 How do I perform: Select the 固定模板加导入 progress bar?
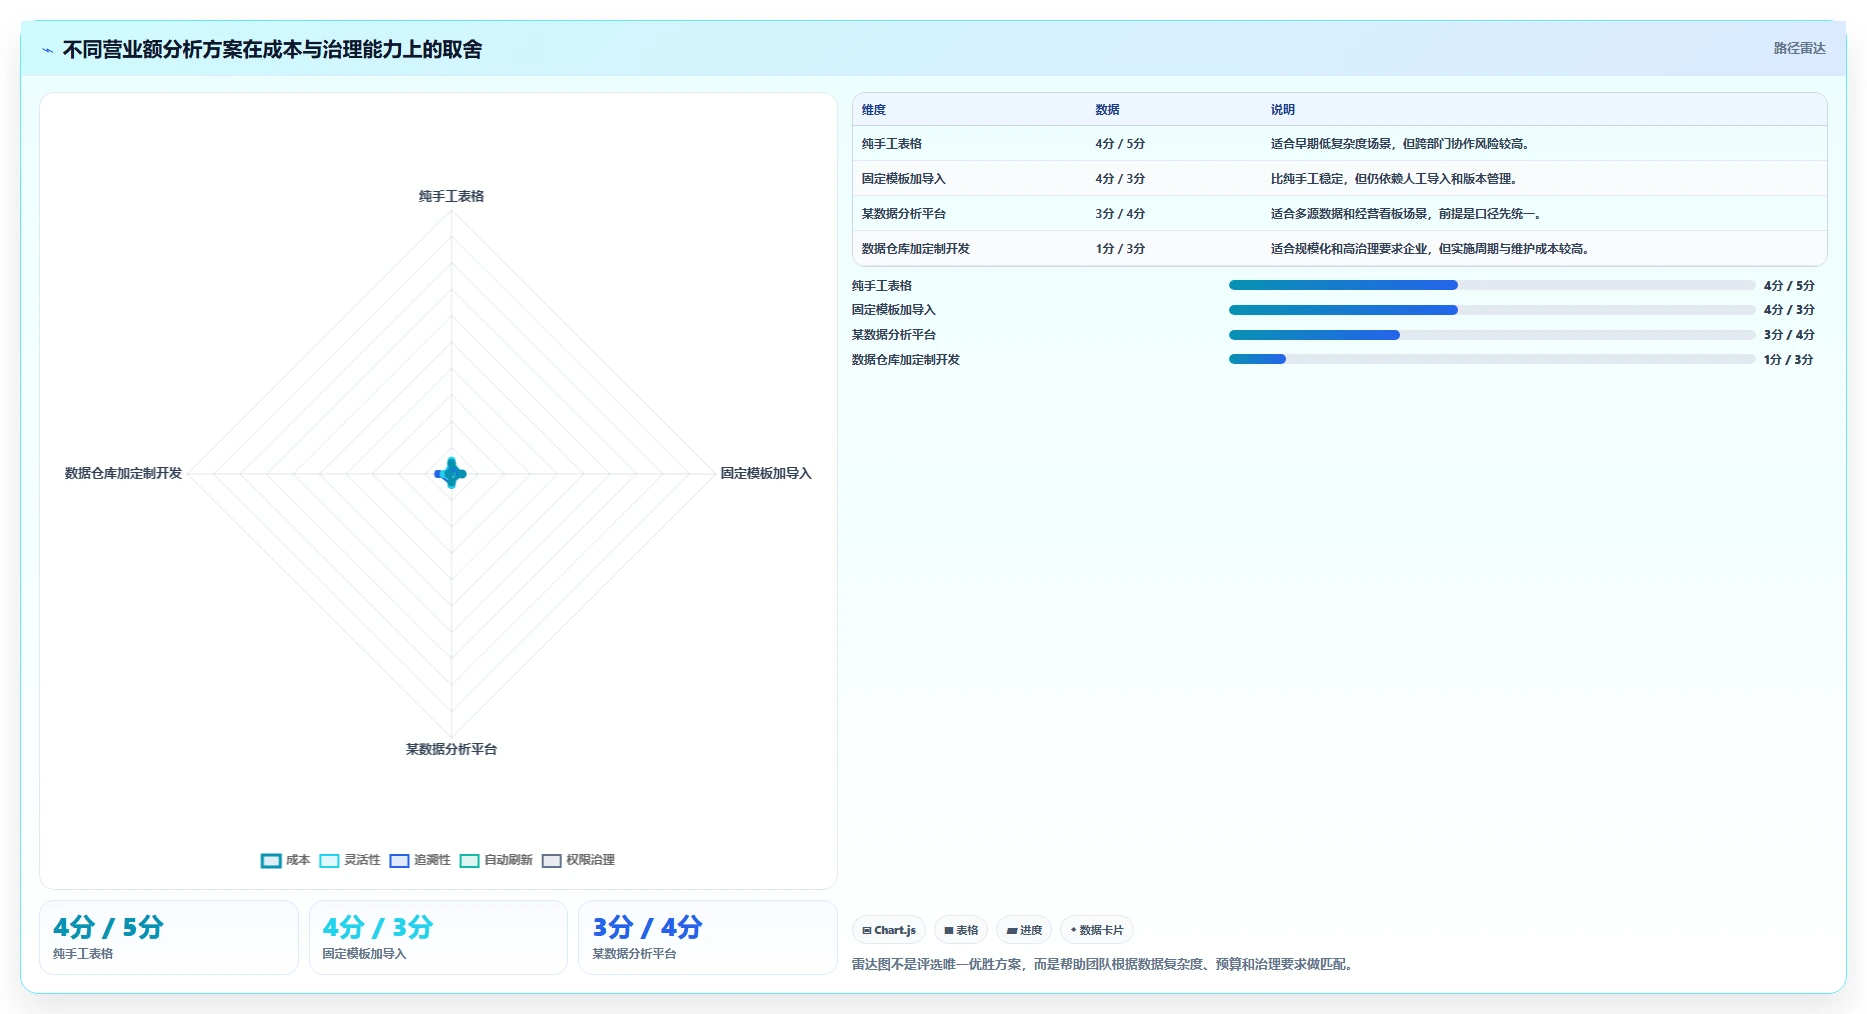tap(1491, 310)
